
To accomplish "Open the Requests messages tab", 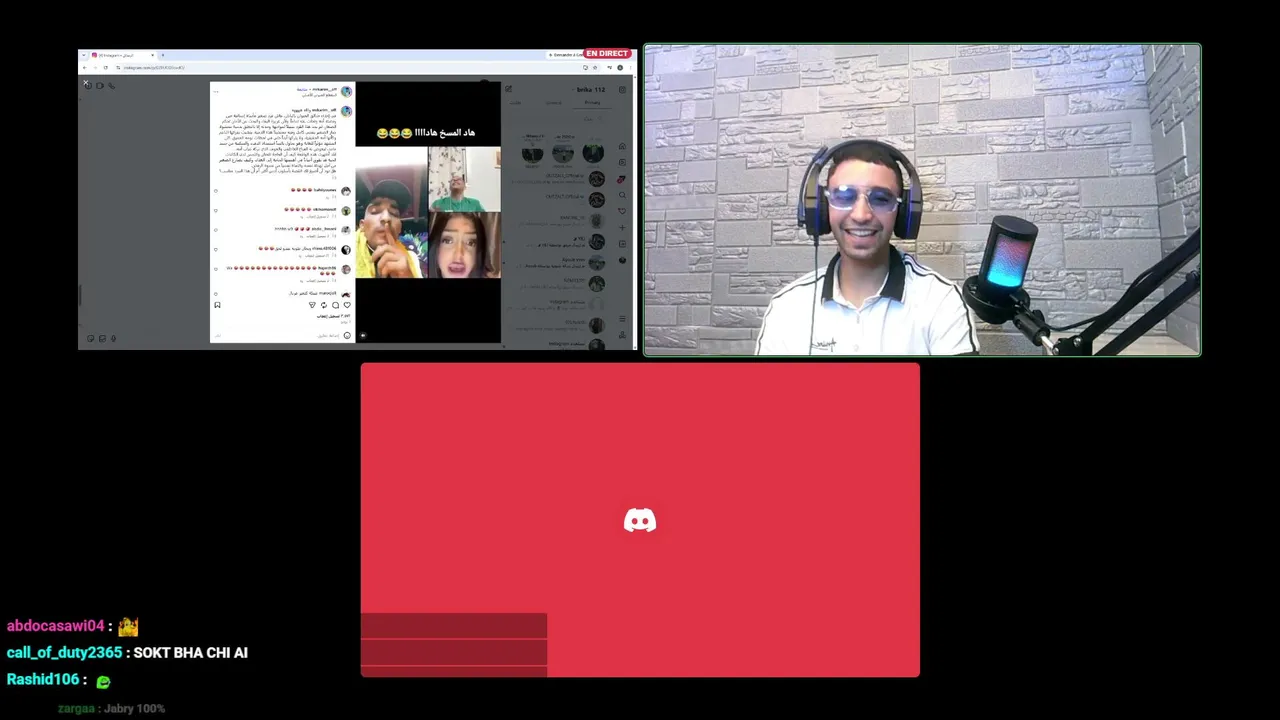I will tap(516, 102).
